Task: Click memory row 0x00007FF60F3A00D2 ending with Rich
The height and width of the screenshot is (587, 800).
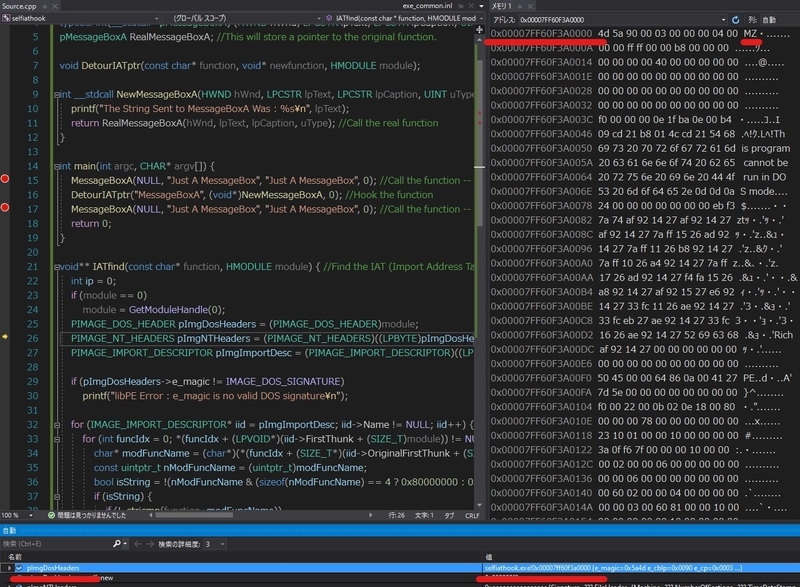Action: point(642,335)
